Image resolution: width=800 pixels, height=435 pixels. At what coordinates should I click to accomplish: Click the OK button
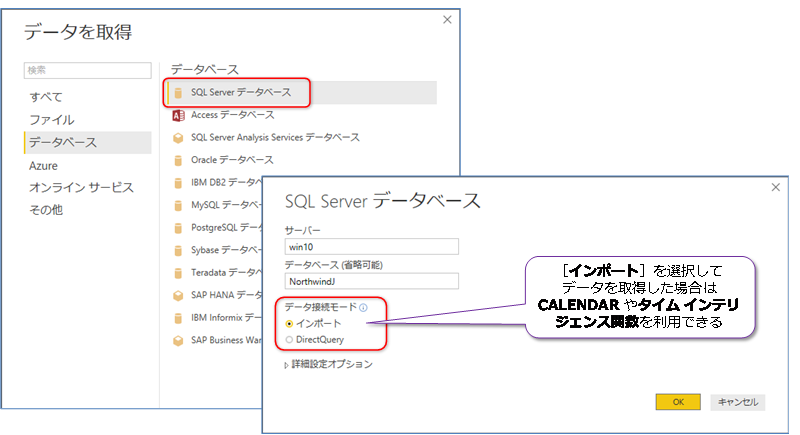pyautogui.click(x=678, y=402)
